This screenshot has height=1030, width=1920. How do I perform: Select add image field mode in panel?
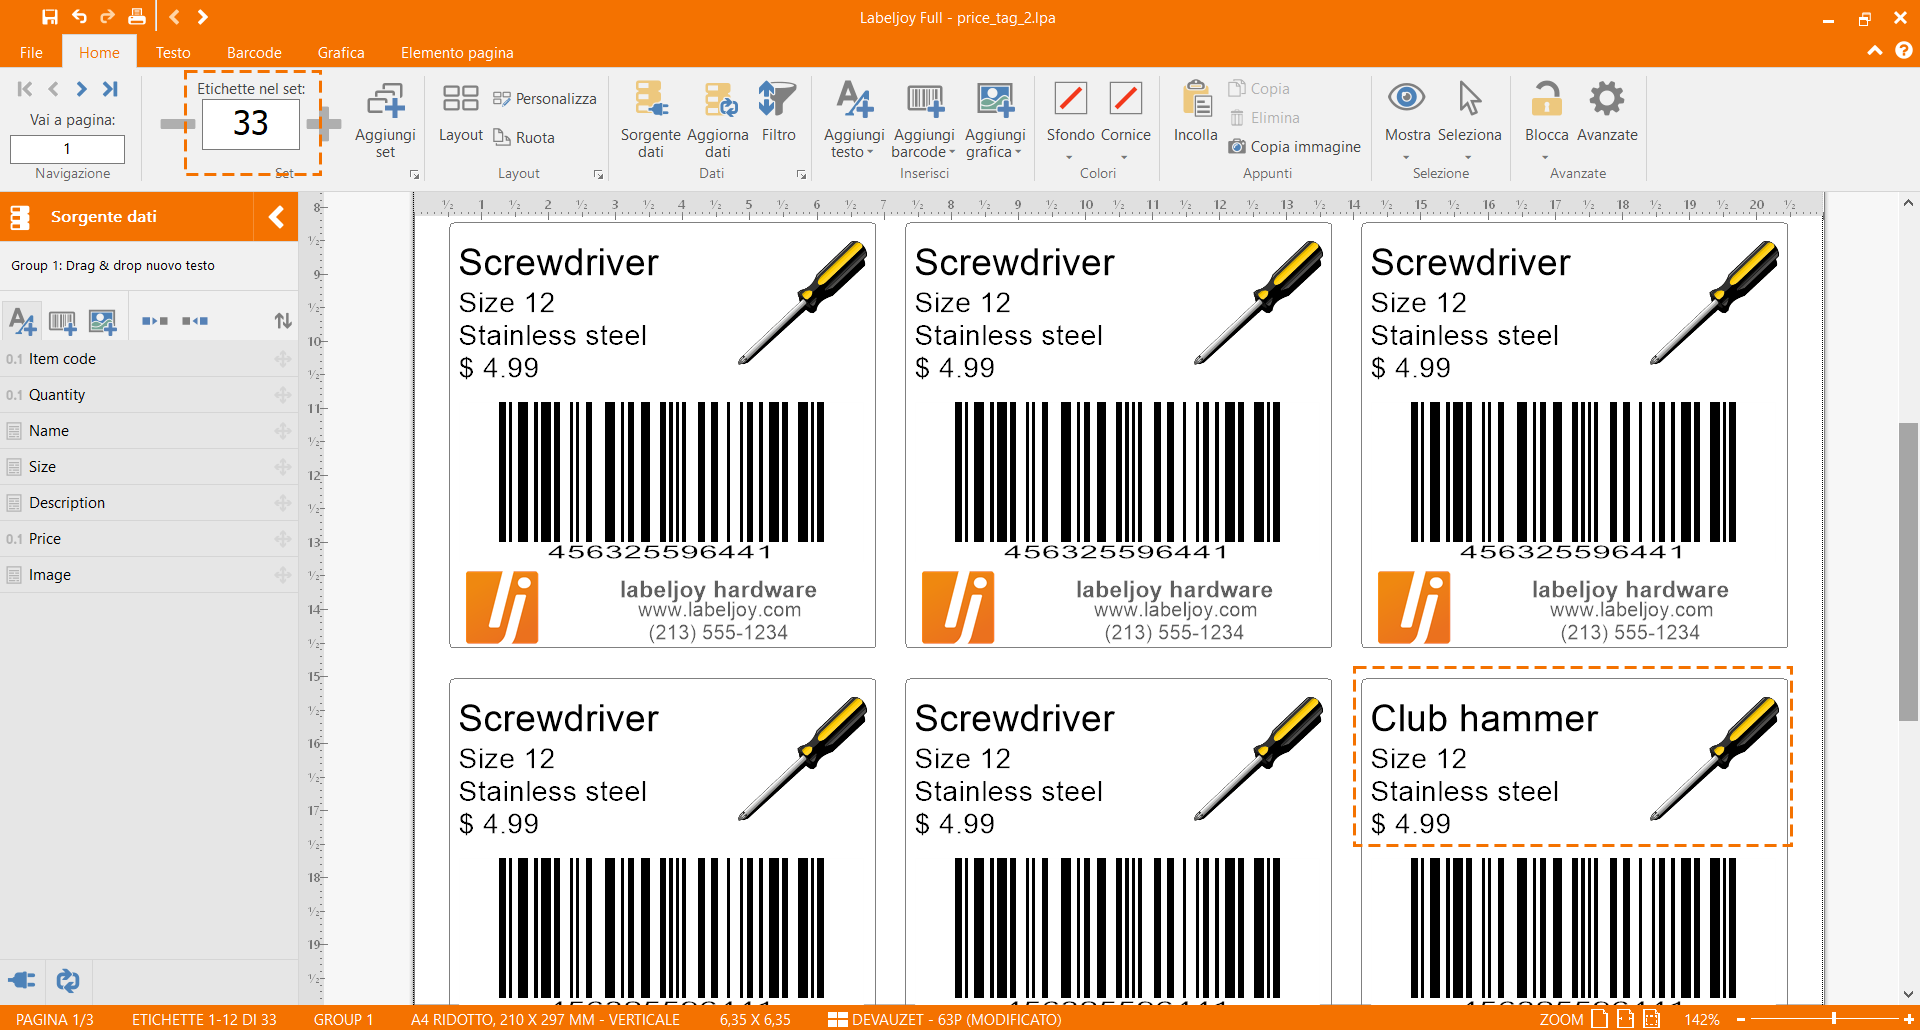pos(102,321)
